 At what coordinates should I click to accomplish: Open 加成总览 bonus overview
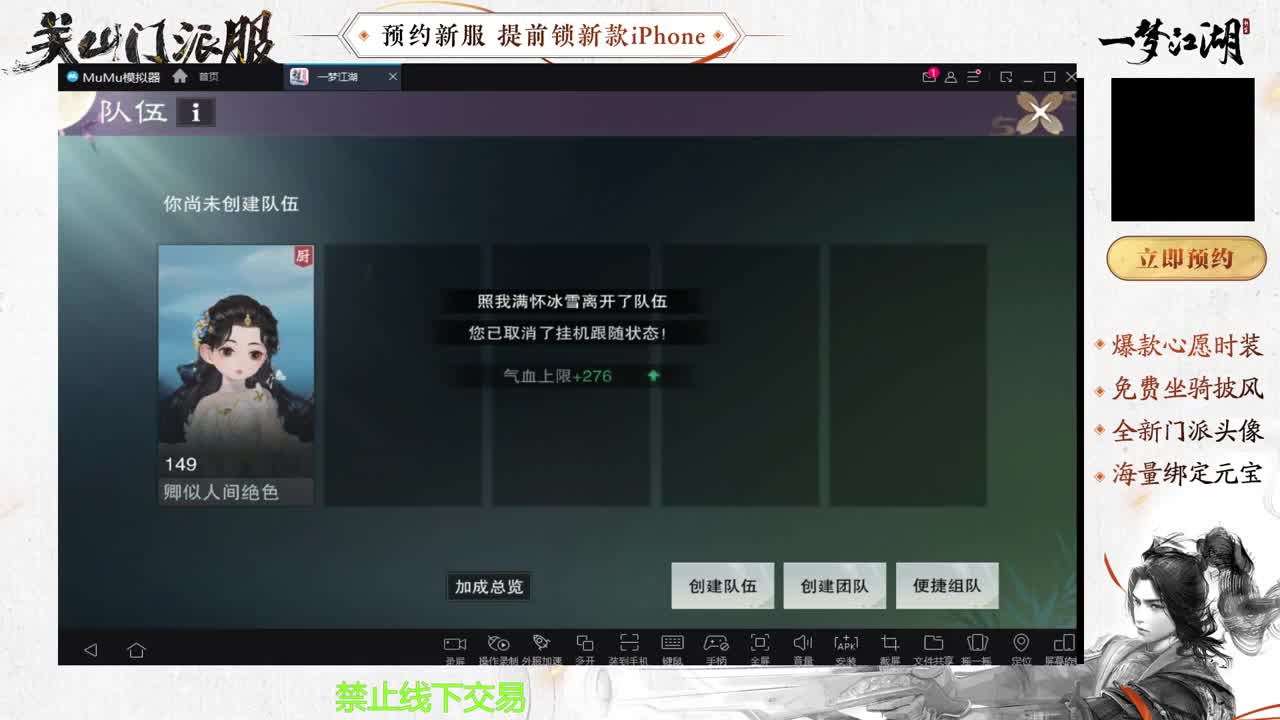[489, 587]
